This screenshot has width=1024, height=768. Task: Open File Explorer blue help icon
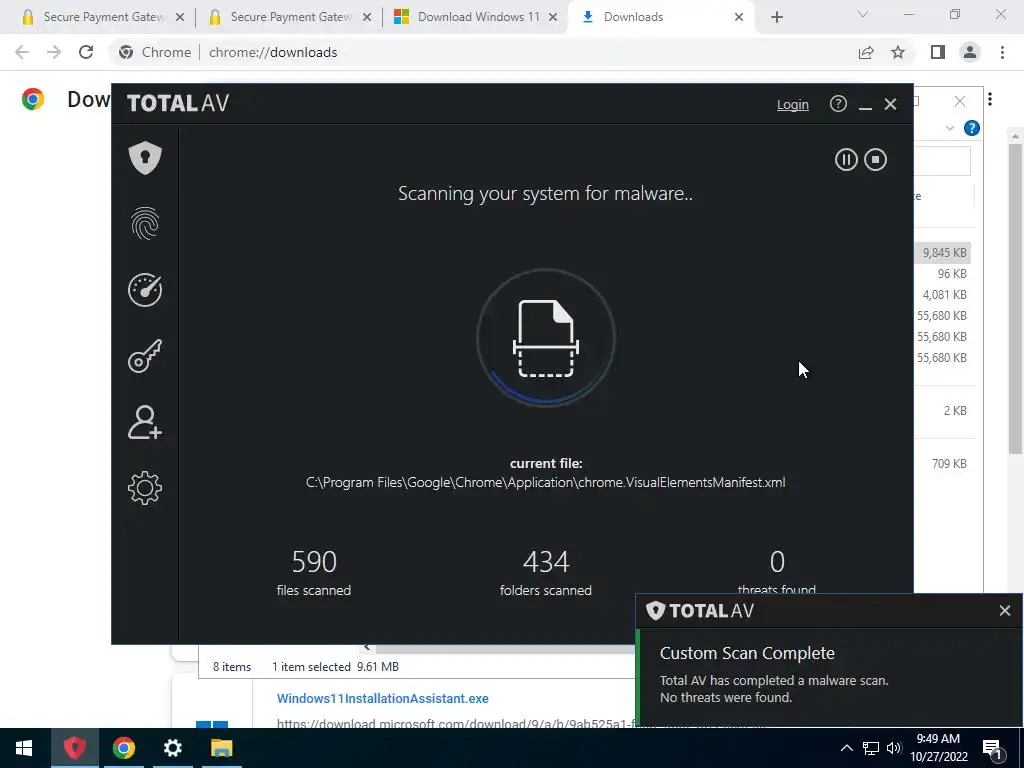972,128
